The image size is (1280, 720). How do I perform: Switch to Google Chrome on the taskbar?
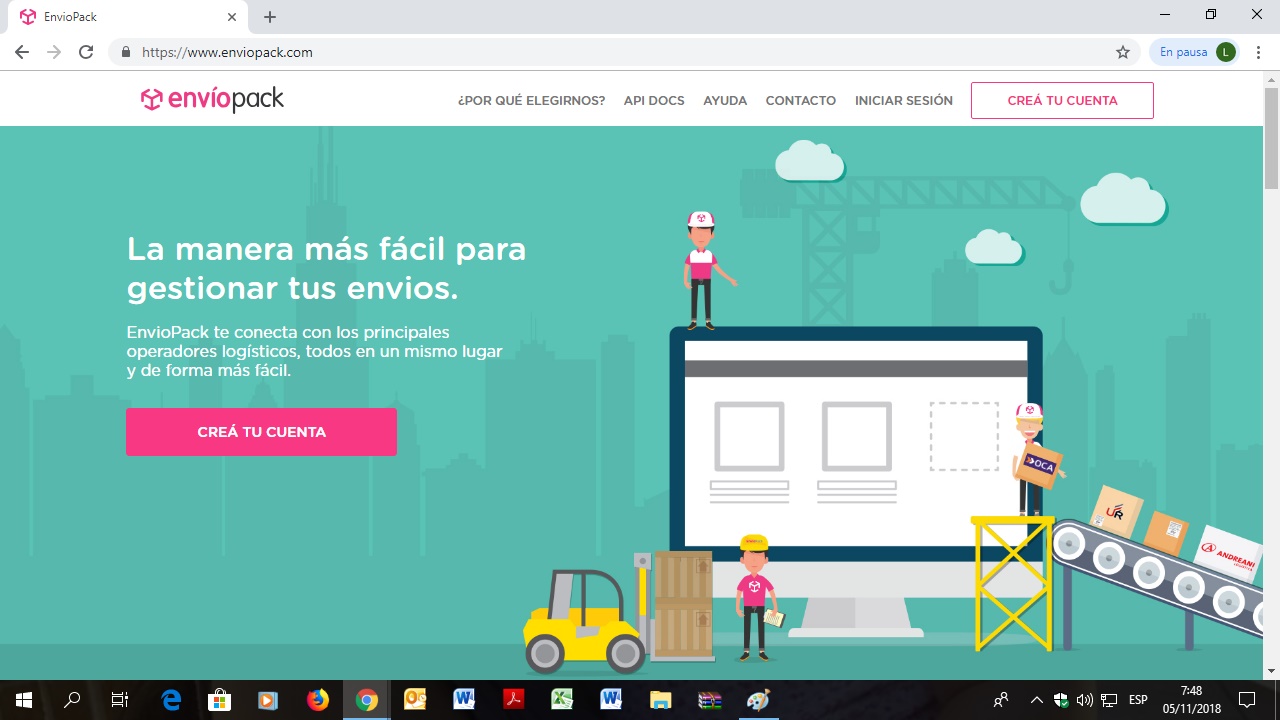click(366, 700)
